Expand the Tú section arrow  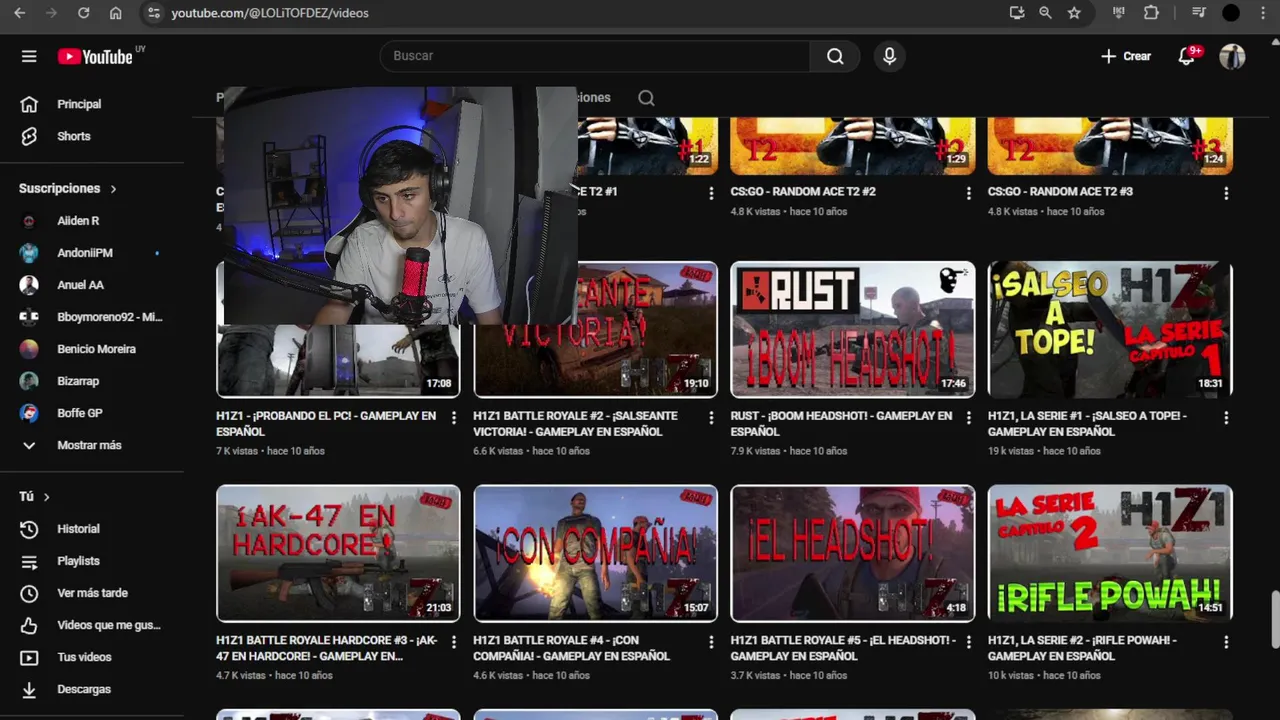point(46,497)
